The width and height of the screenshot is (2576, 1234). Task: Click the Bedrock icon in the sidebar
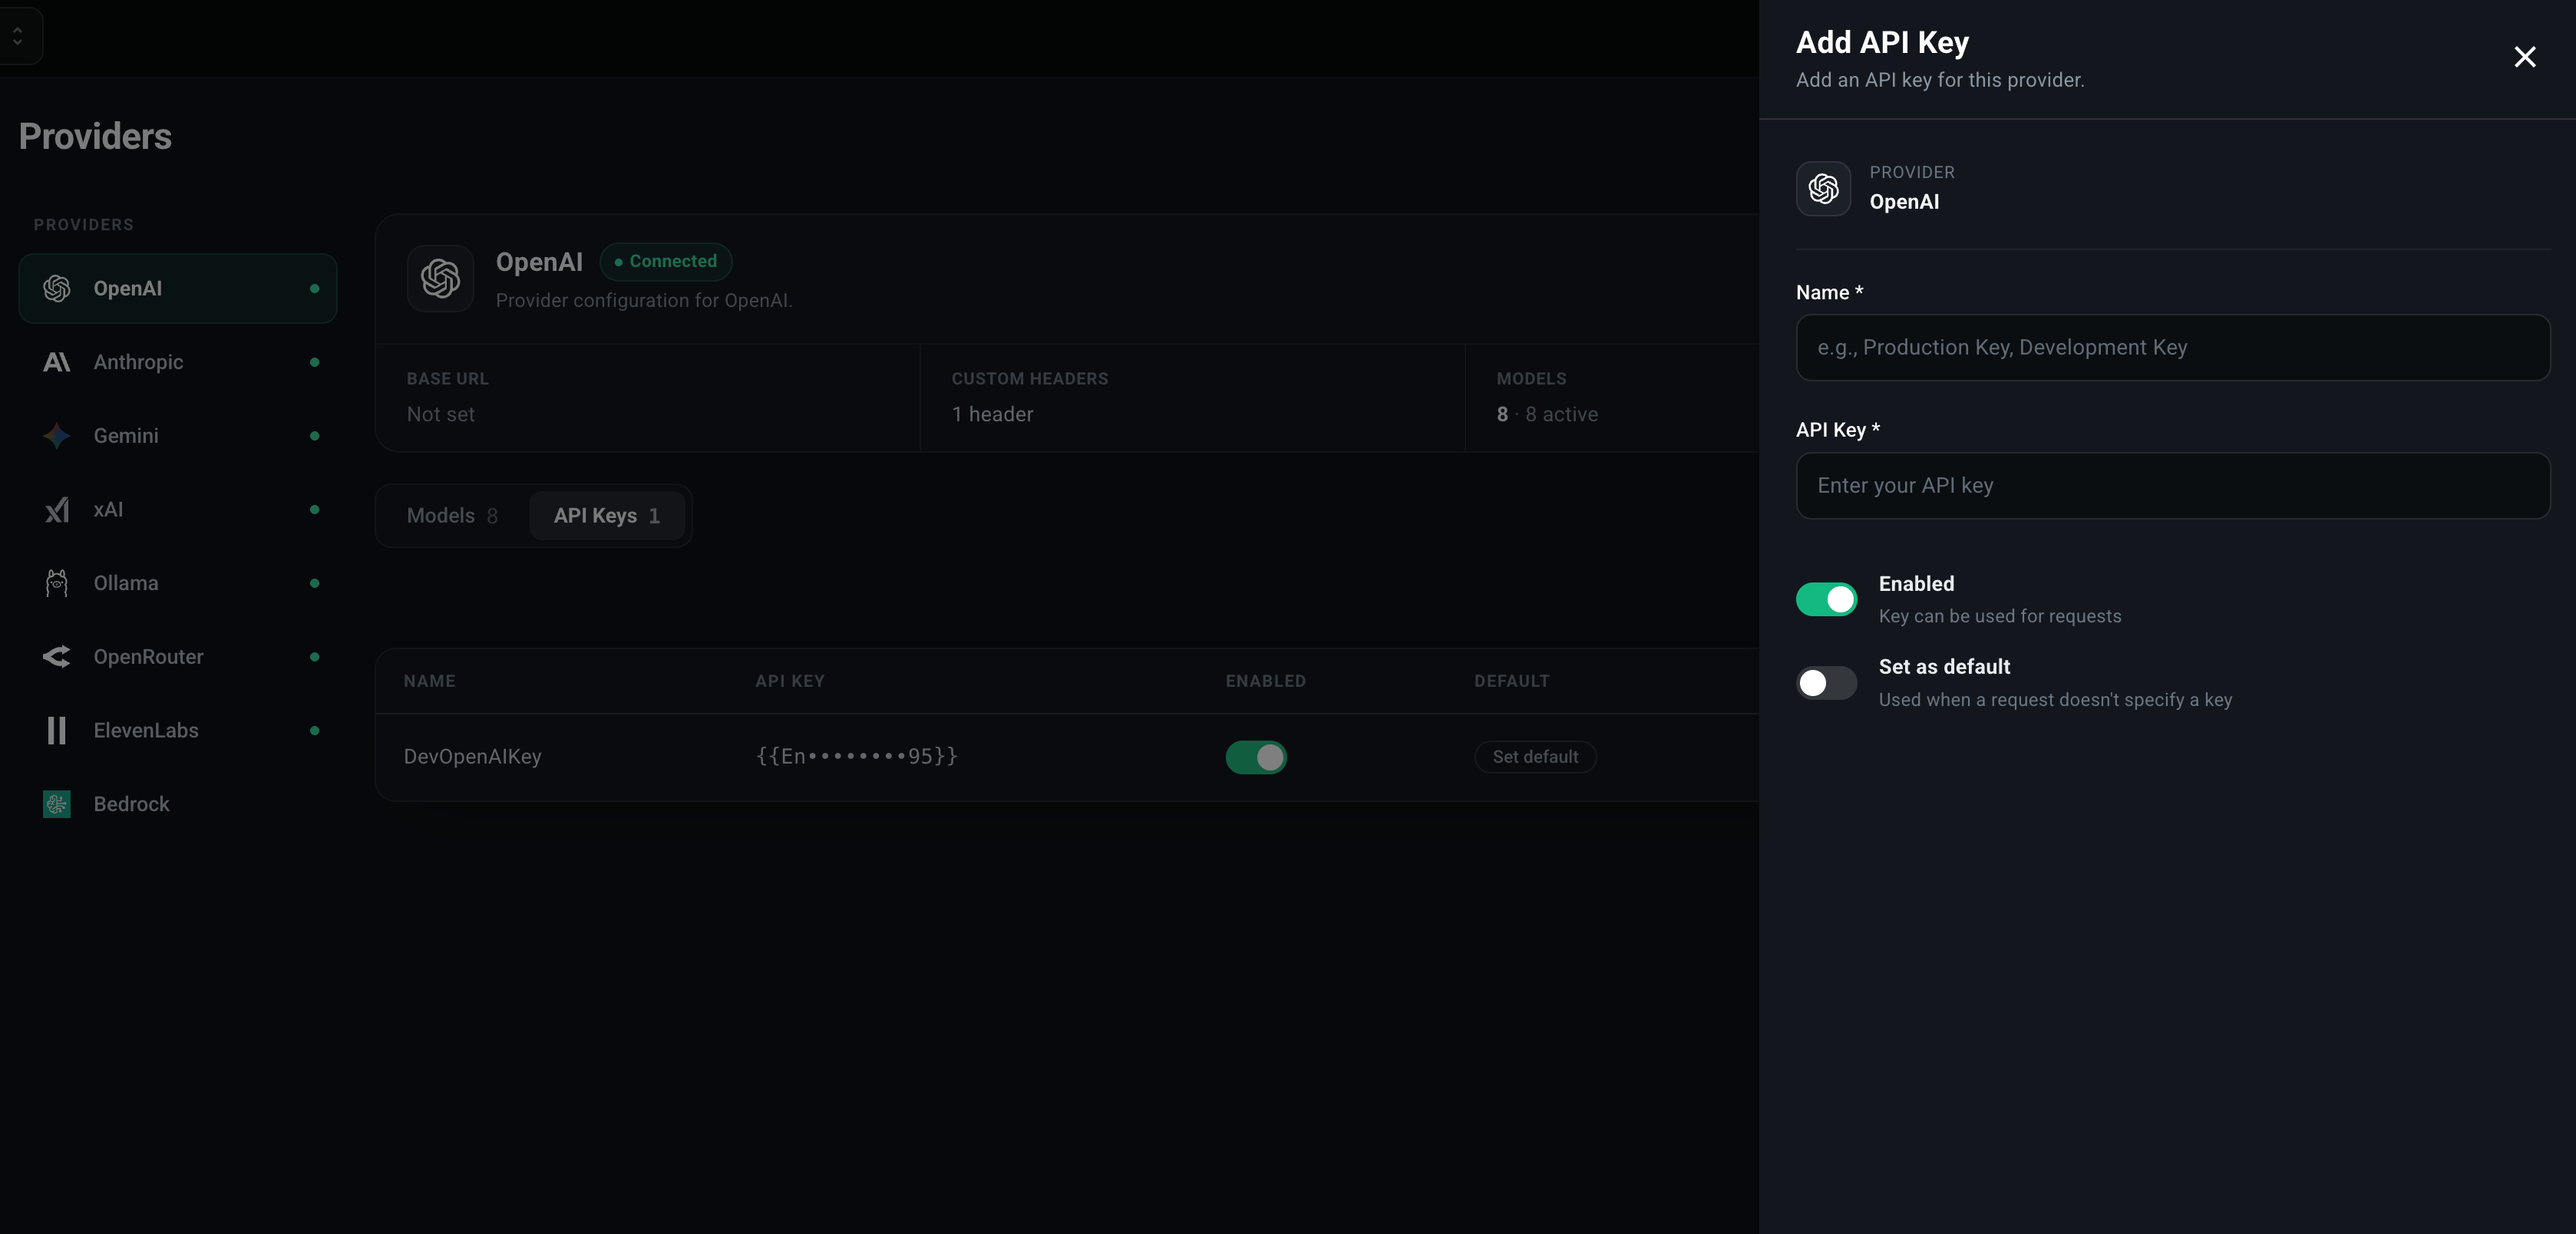point(57,804)
